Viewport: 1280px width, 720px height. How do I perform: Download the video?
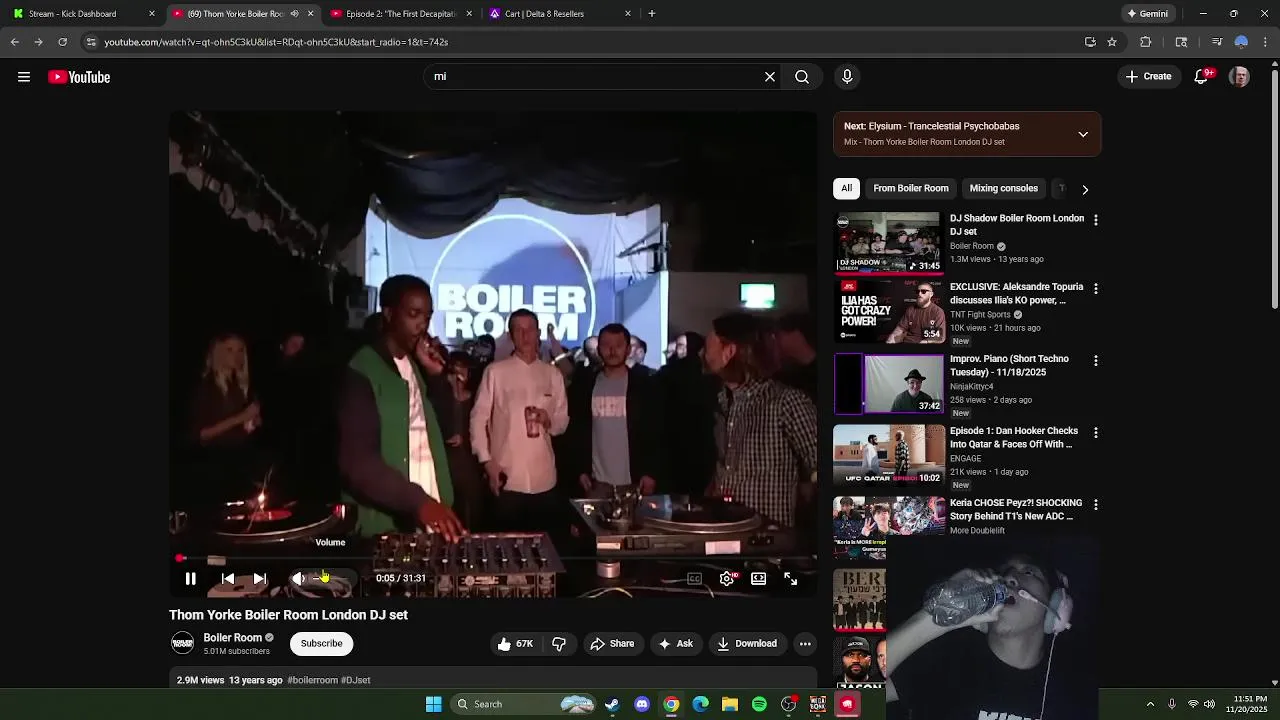click(x=746, y=644)
